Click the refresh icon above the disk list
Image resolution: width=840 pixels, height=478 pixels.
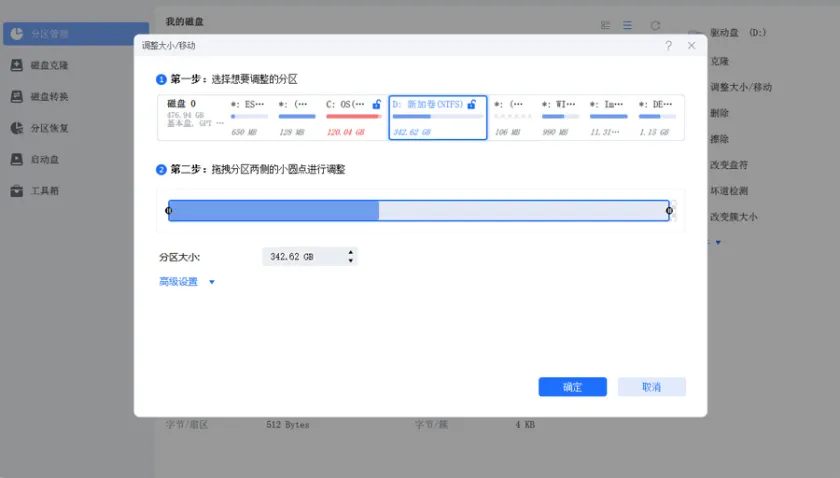[655, 25]
